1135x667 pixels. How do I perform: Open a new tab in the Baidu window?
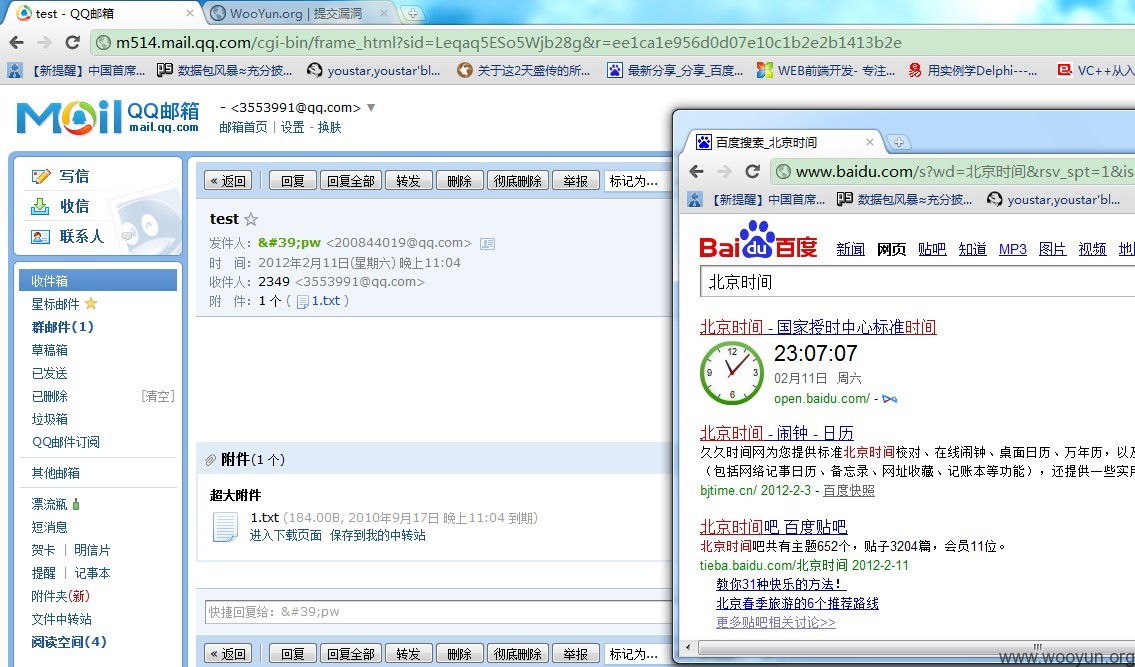[x=898, y=142]
